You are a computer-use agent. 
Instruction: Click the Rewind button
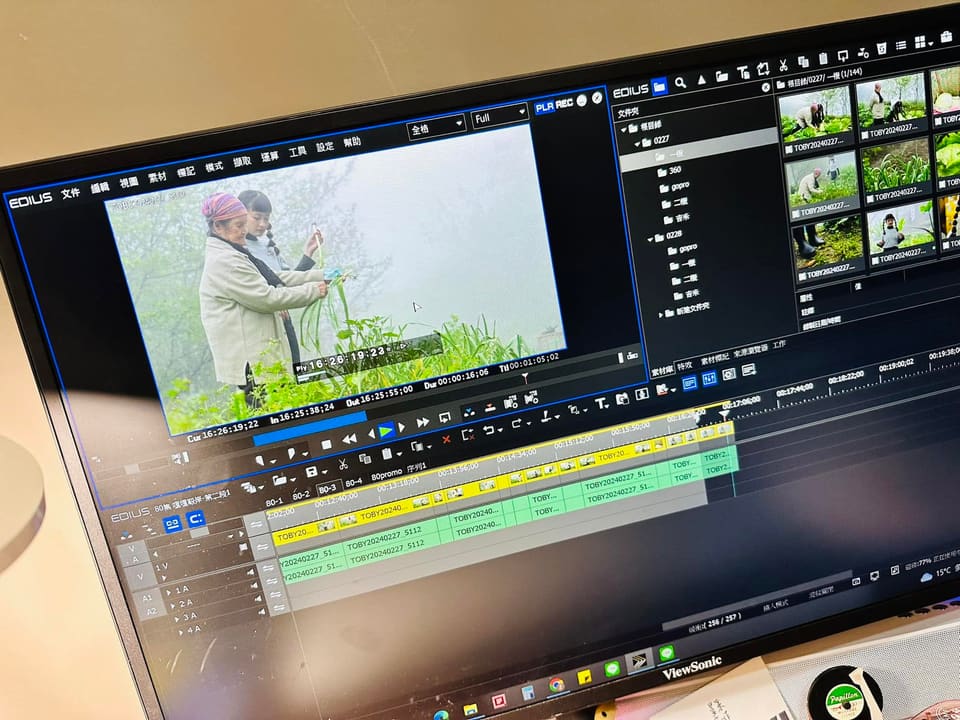pyautogui.click(x=350, y=439)
